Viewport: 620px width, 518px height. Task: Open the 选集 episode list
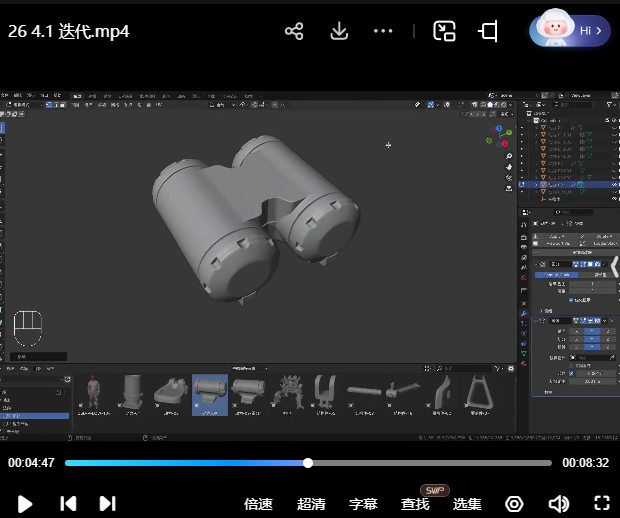[467, 504]
